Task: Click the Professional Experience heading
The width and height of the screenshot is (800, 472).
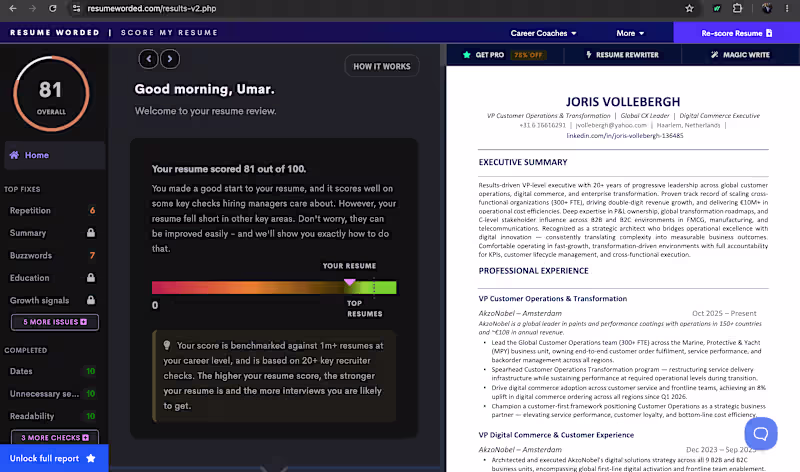Action: [x=533, y=271]
